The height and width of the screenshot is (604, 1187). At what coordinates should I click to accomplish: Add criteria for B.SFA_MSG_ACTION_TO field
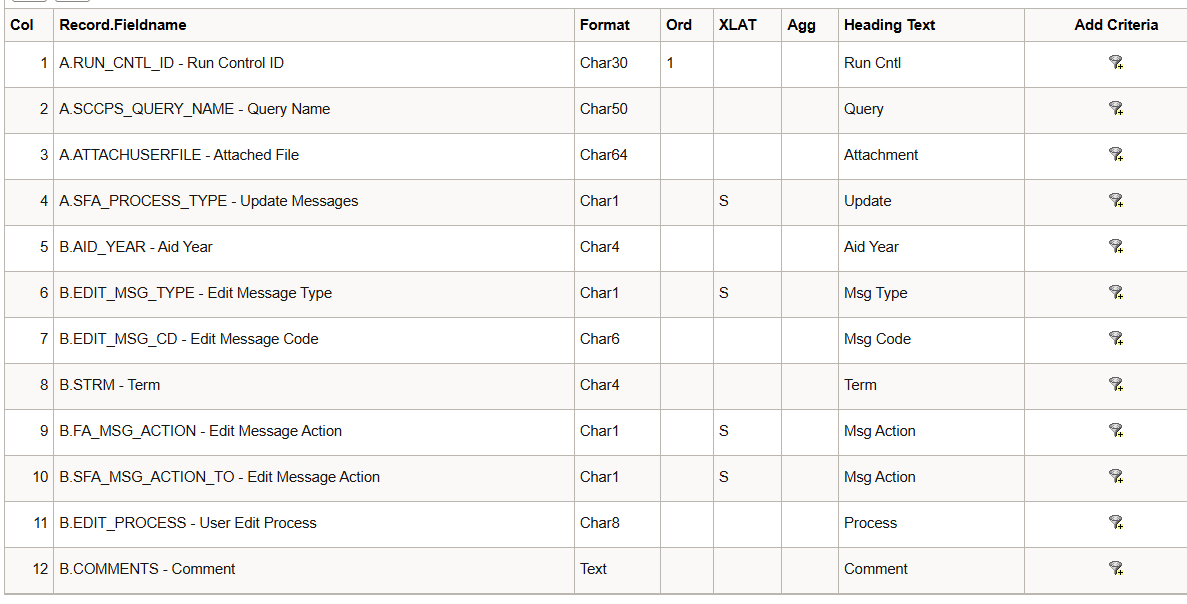1115,477
